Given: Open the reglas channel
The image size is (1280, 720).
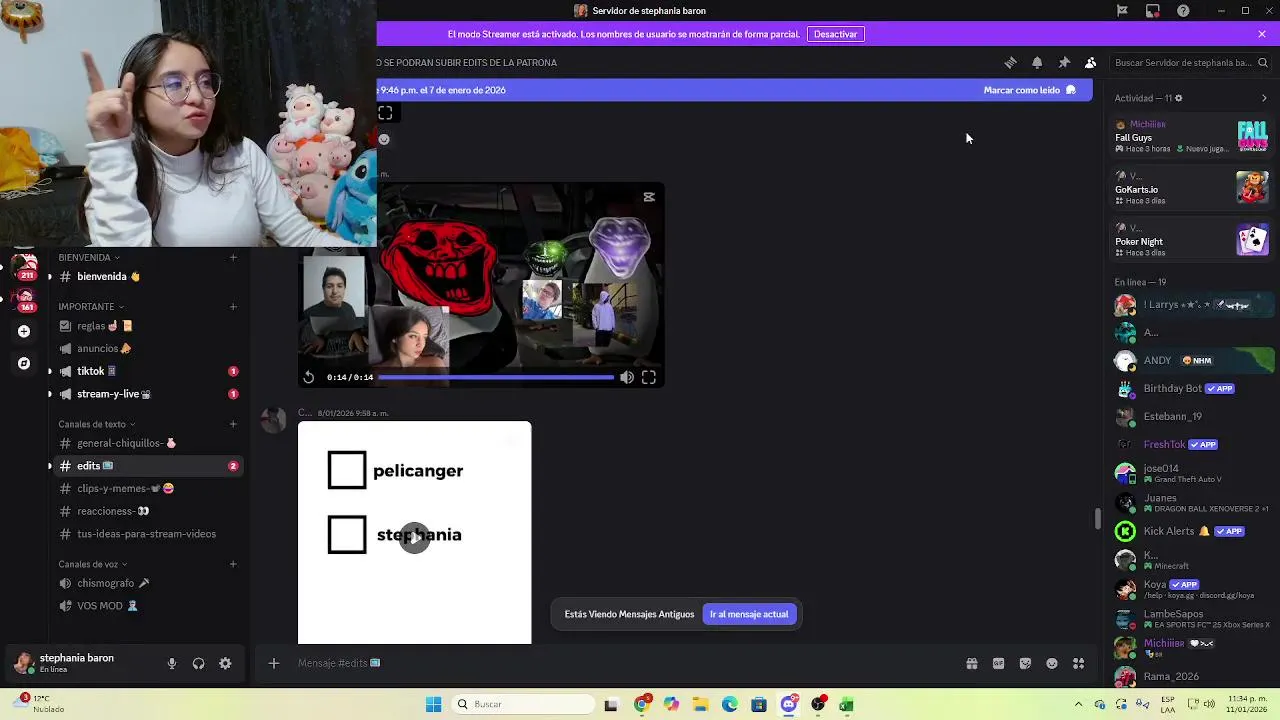Looking at the screenshot, I should pyautogui.click(x=147, y=326).
